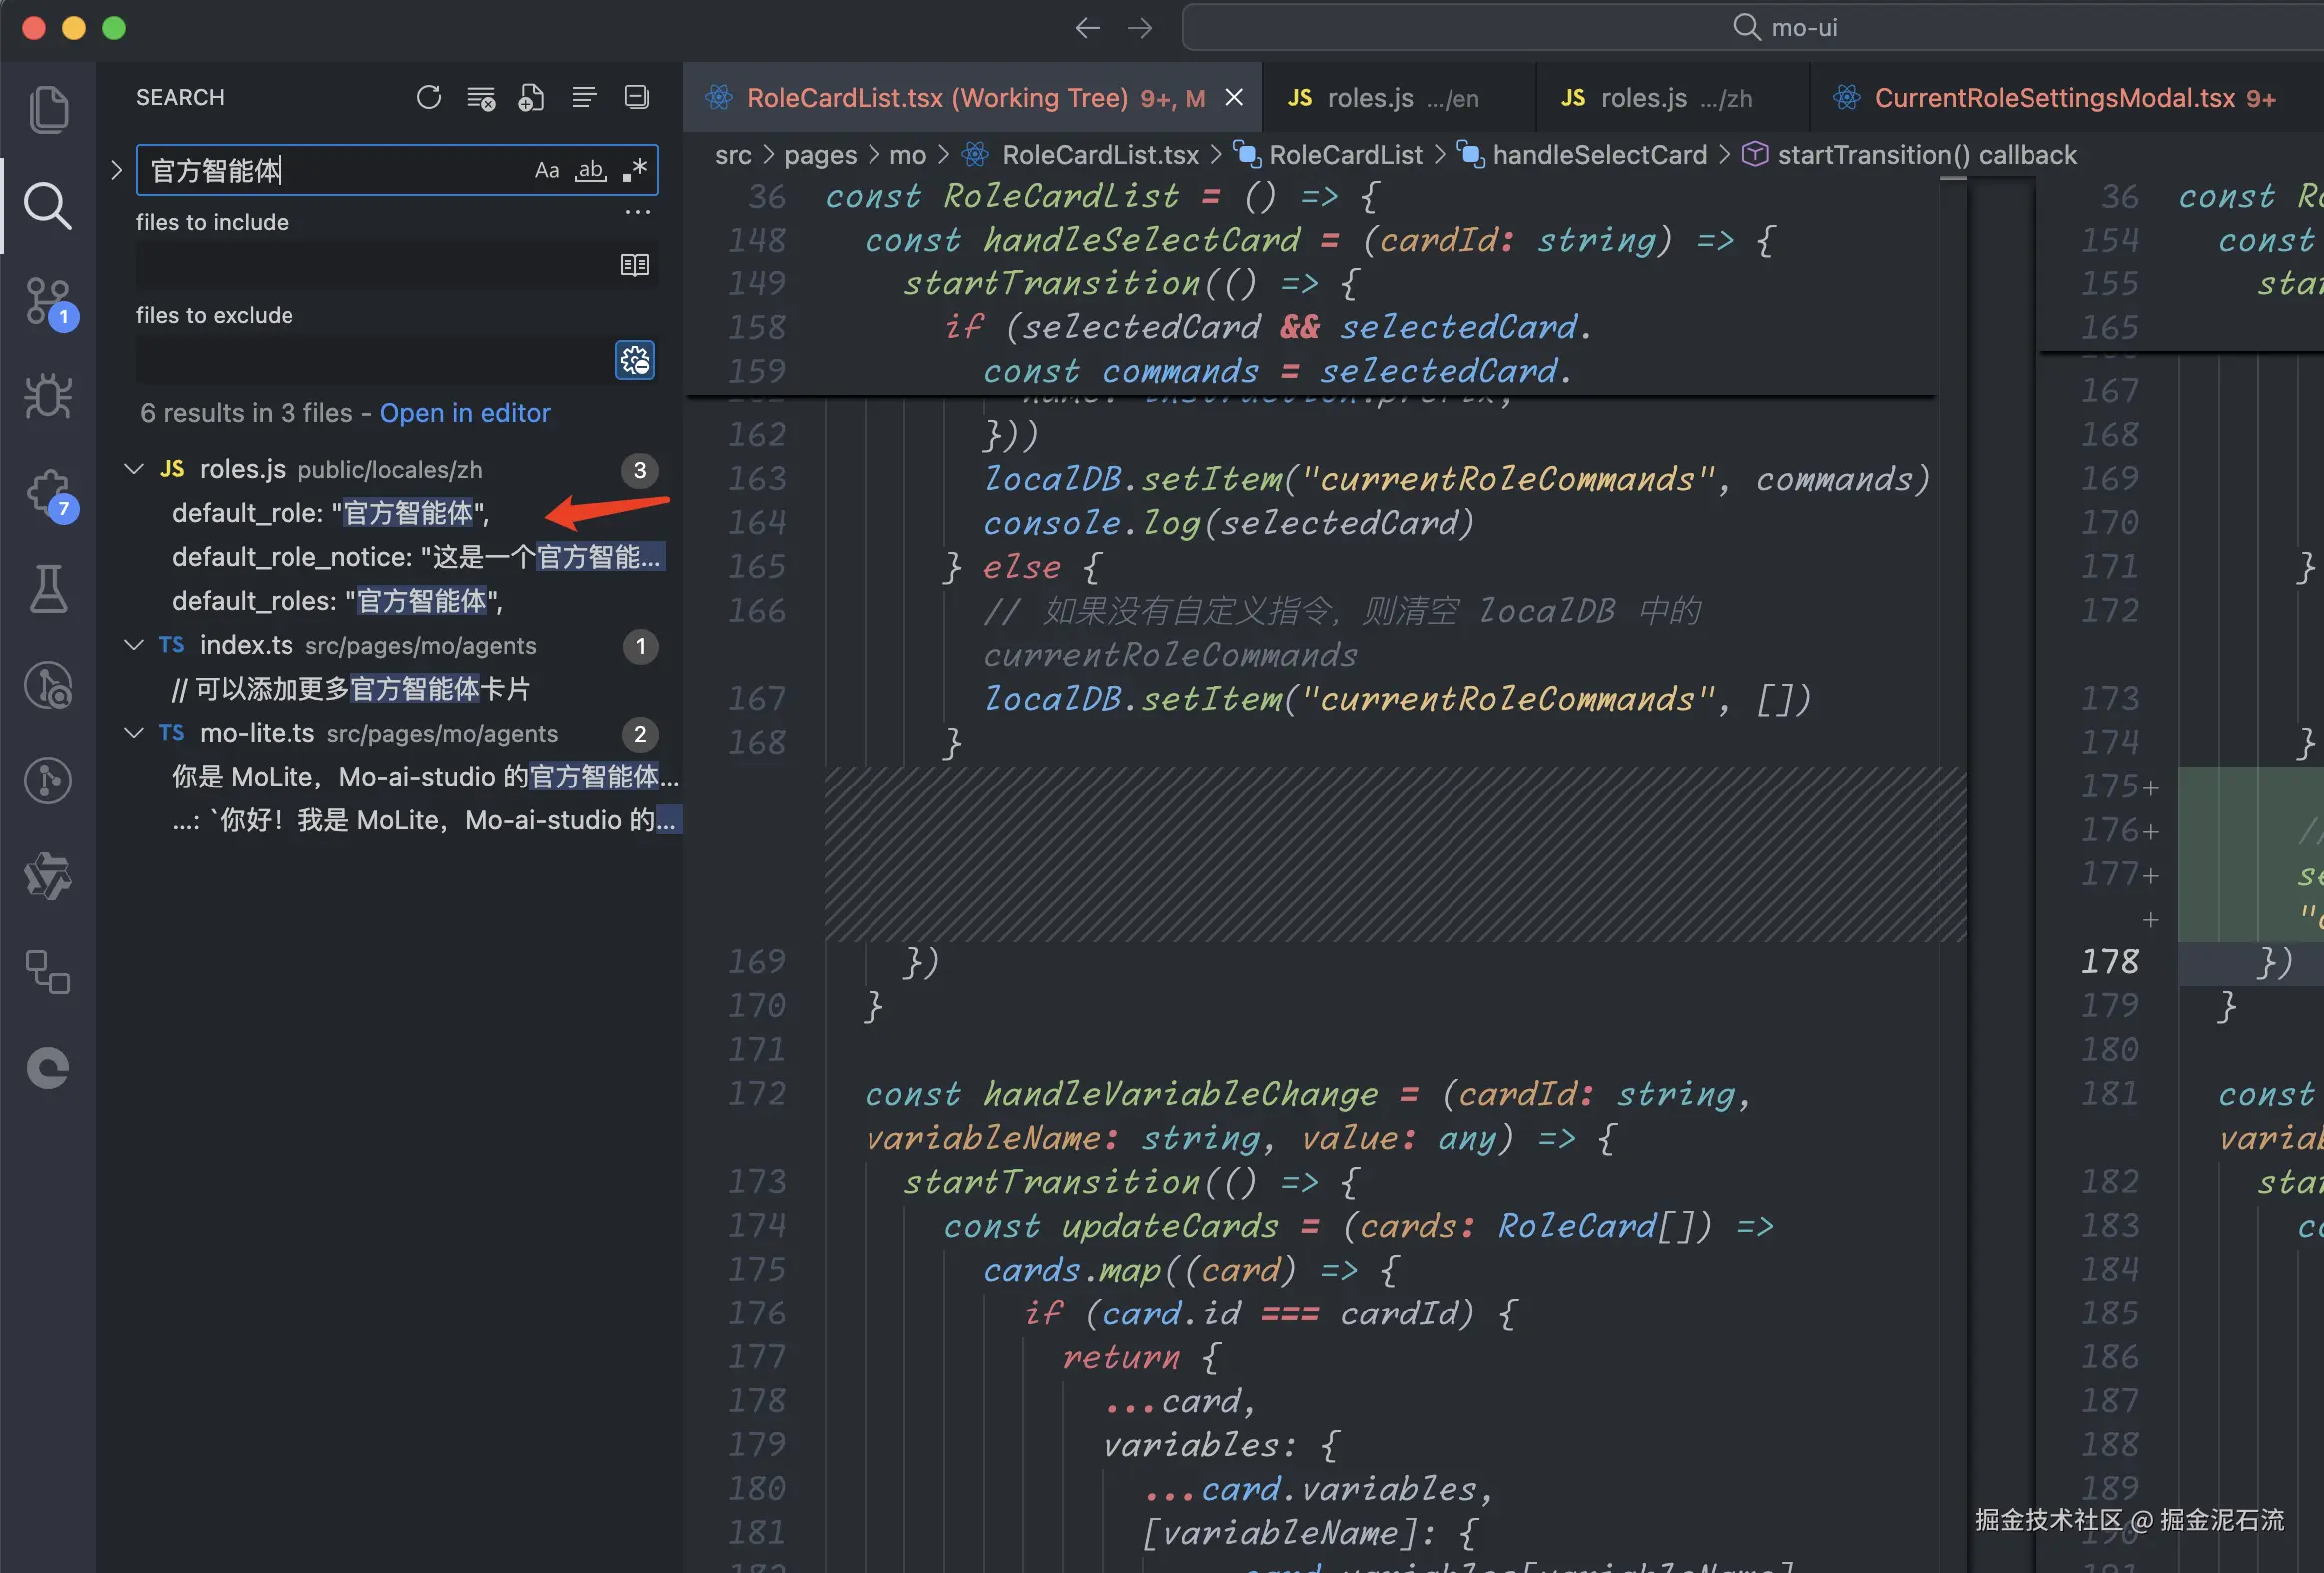This screenshot has width=2324, height=1573.
Task: Clear search results
Action: [481, 97]
